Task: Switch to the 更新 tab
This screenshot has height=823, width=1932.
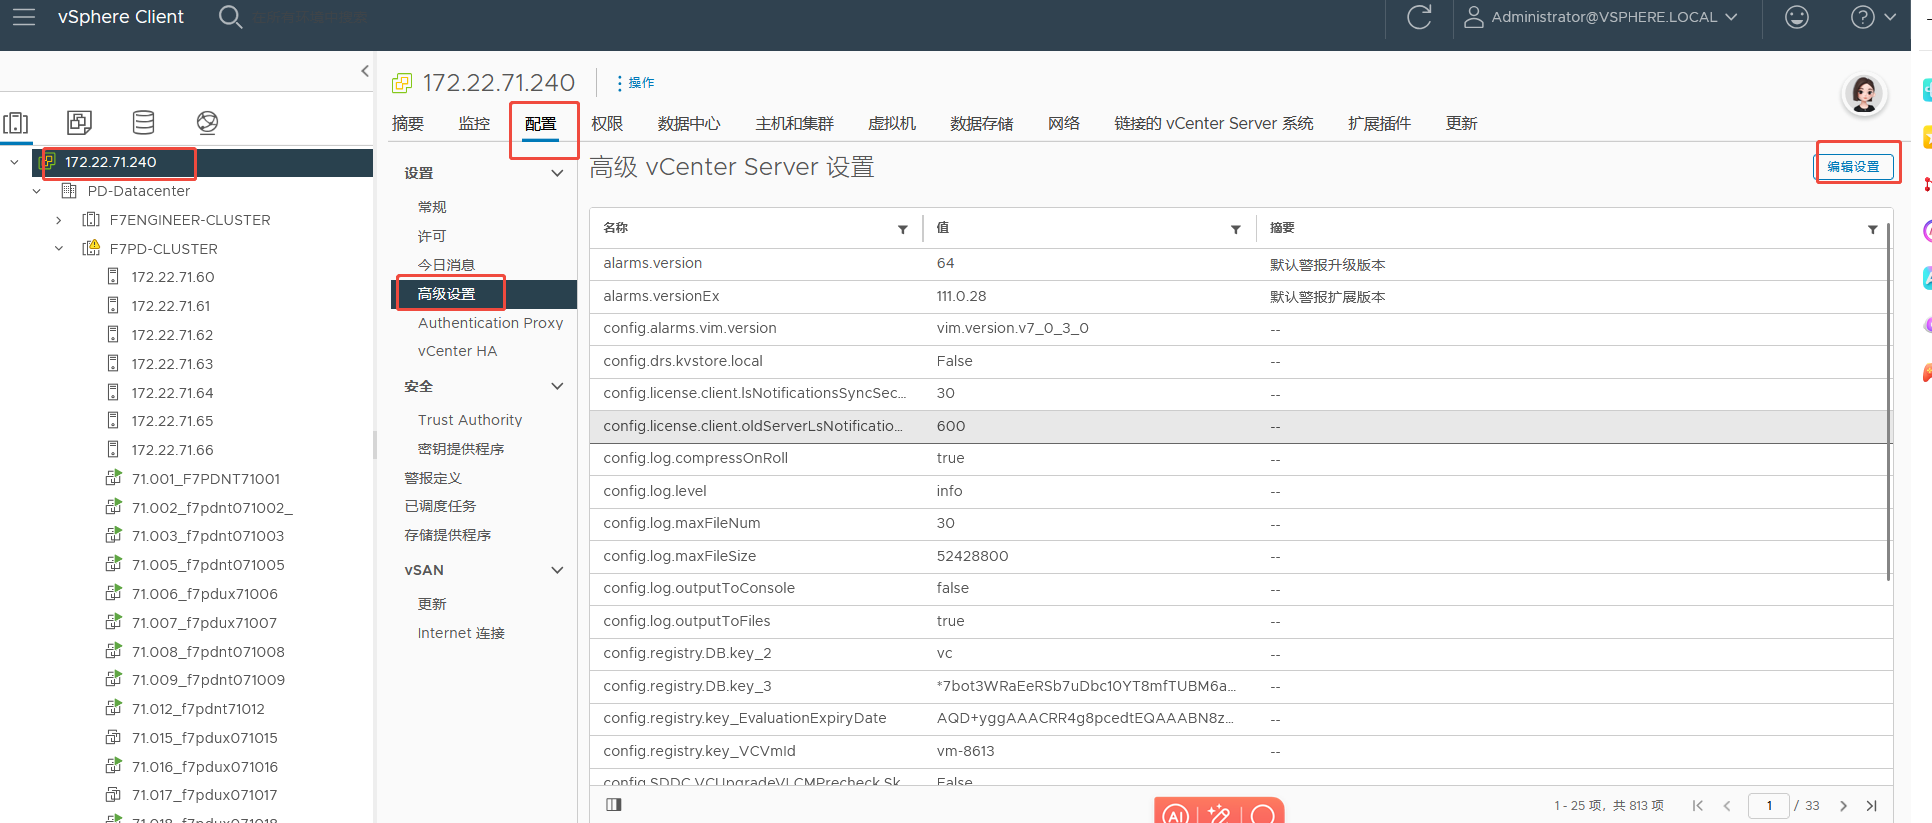Action: [x=1461, y=123]
